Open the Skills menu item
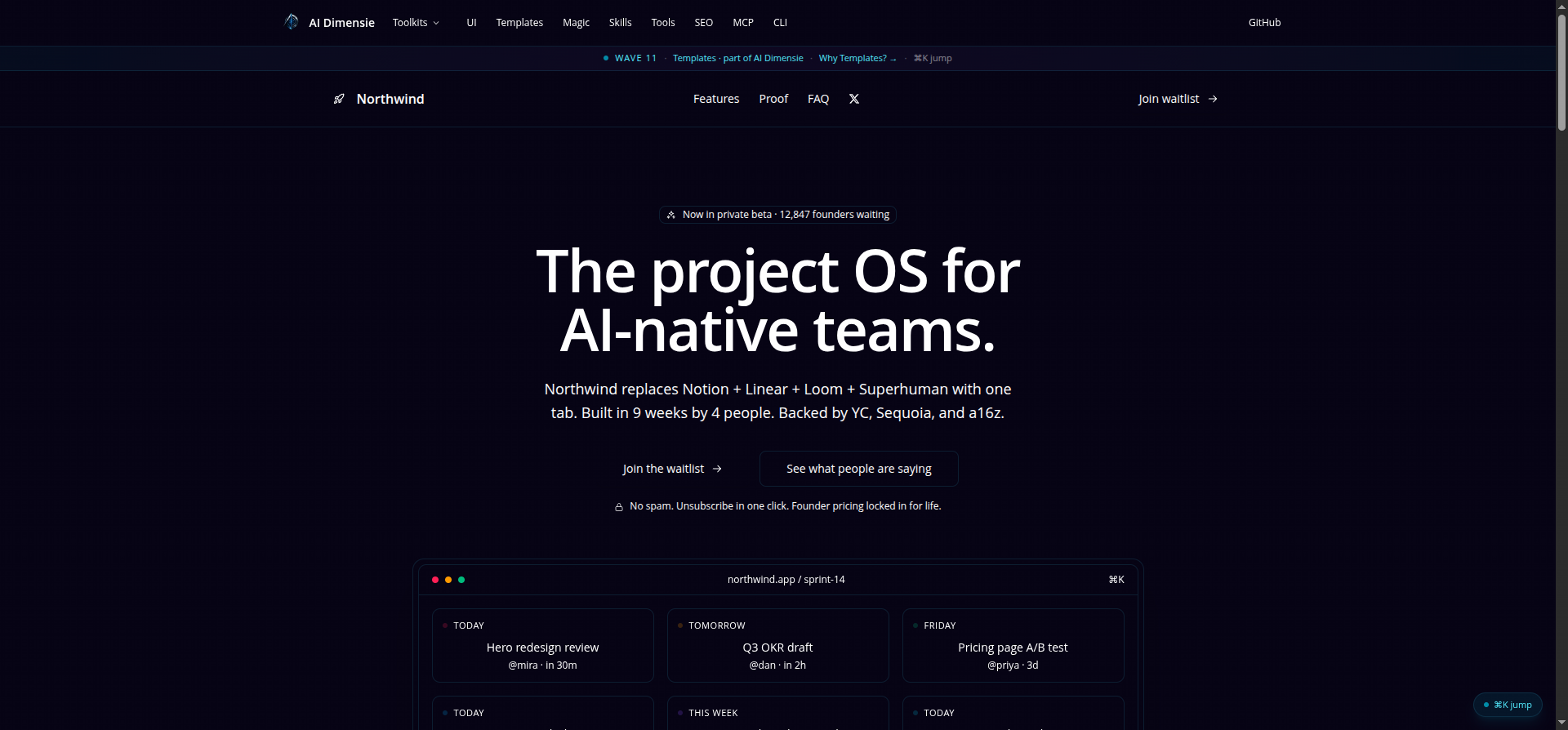This screenshot has width=1568, height=730. click(620, 22)
